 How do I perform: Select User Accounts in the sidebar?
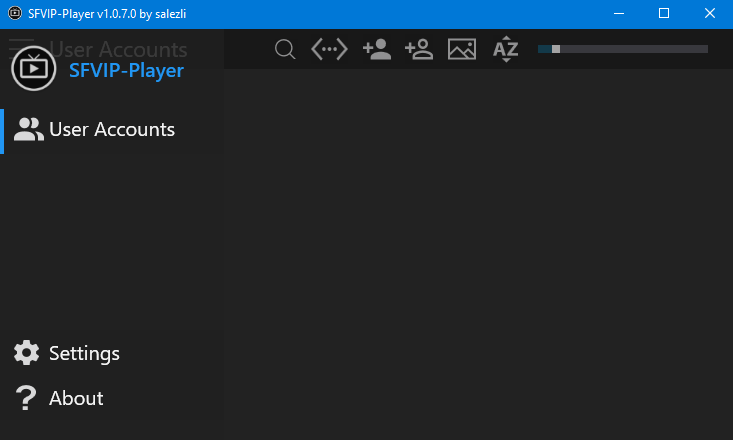(x=112, y=130)
